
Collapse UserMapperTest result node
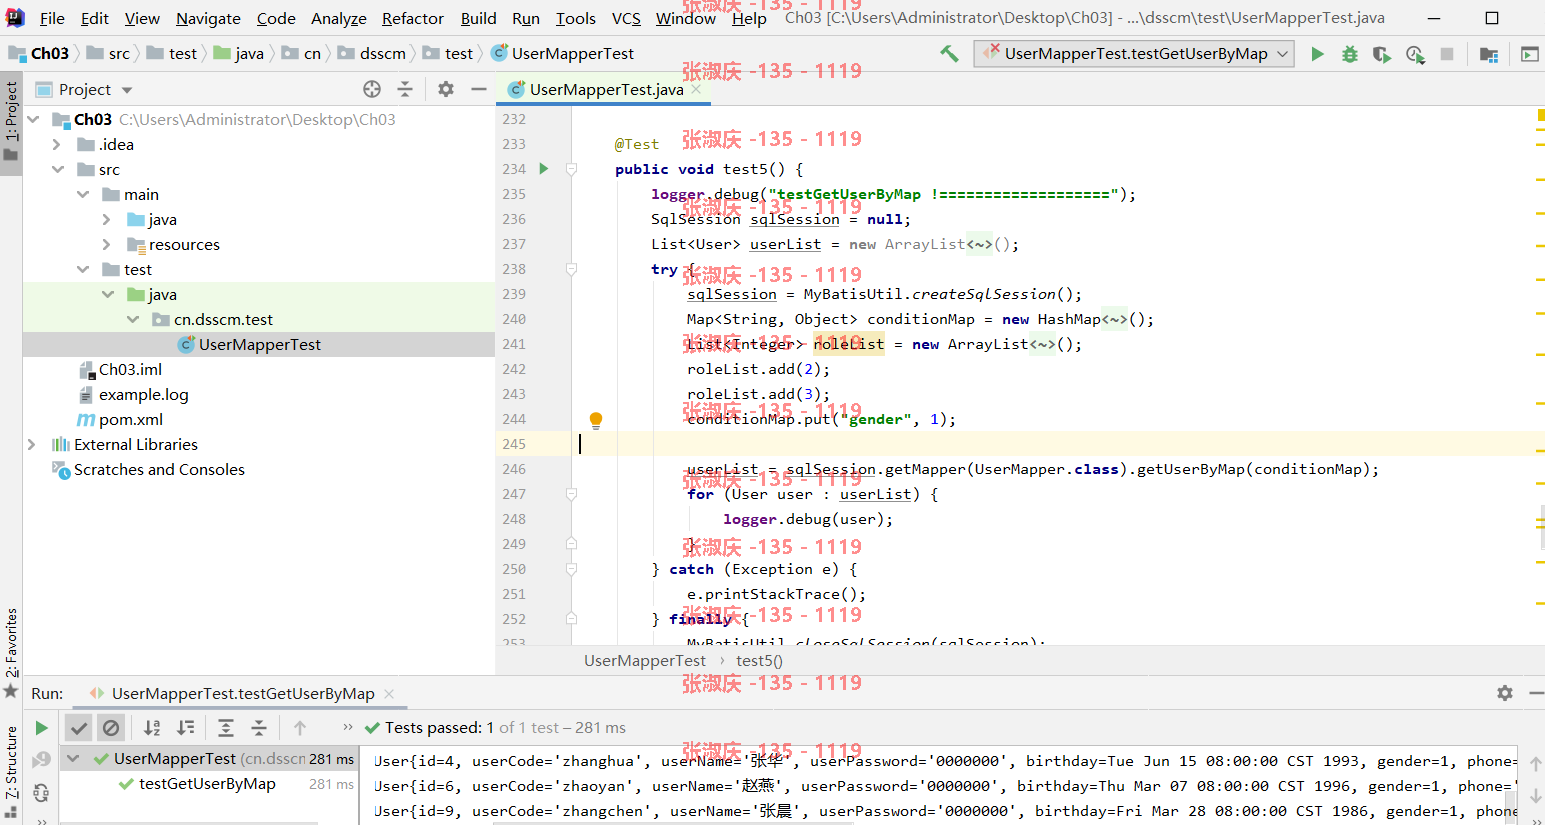(73, 759)
